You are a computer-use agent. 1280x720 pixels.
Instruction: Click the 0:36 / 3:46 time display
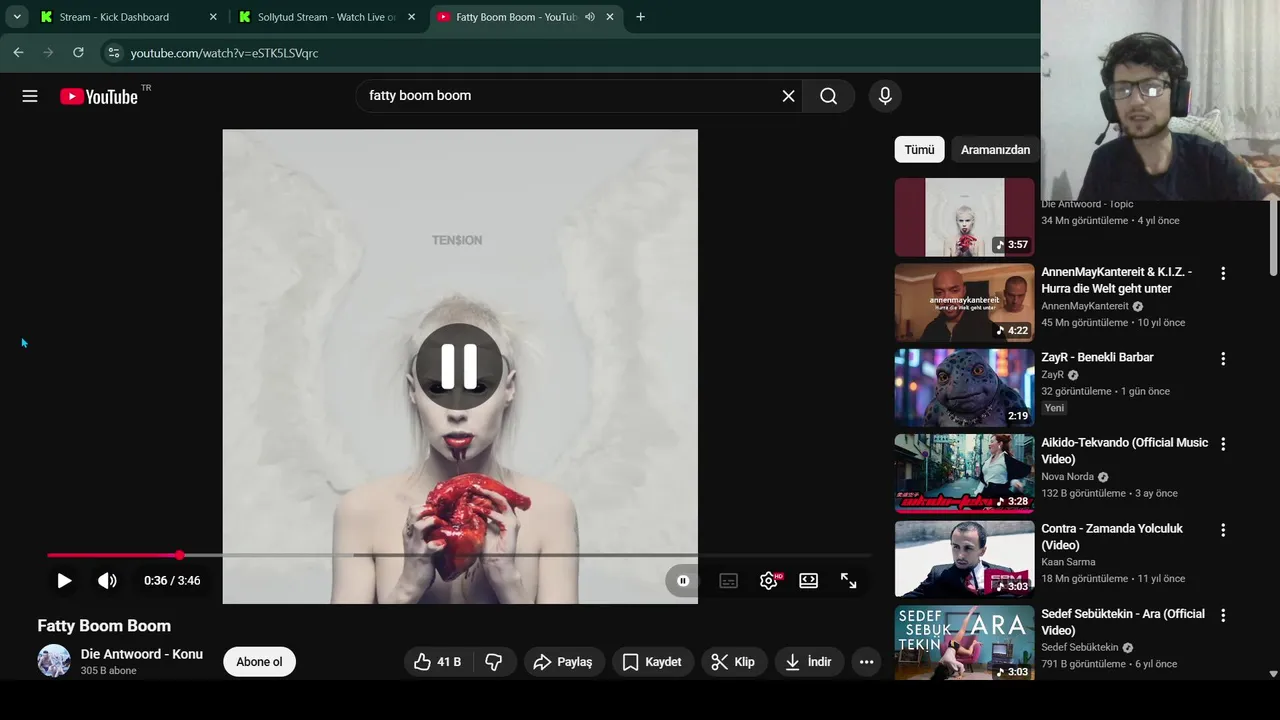coord(172,580)
